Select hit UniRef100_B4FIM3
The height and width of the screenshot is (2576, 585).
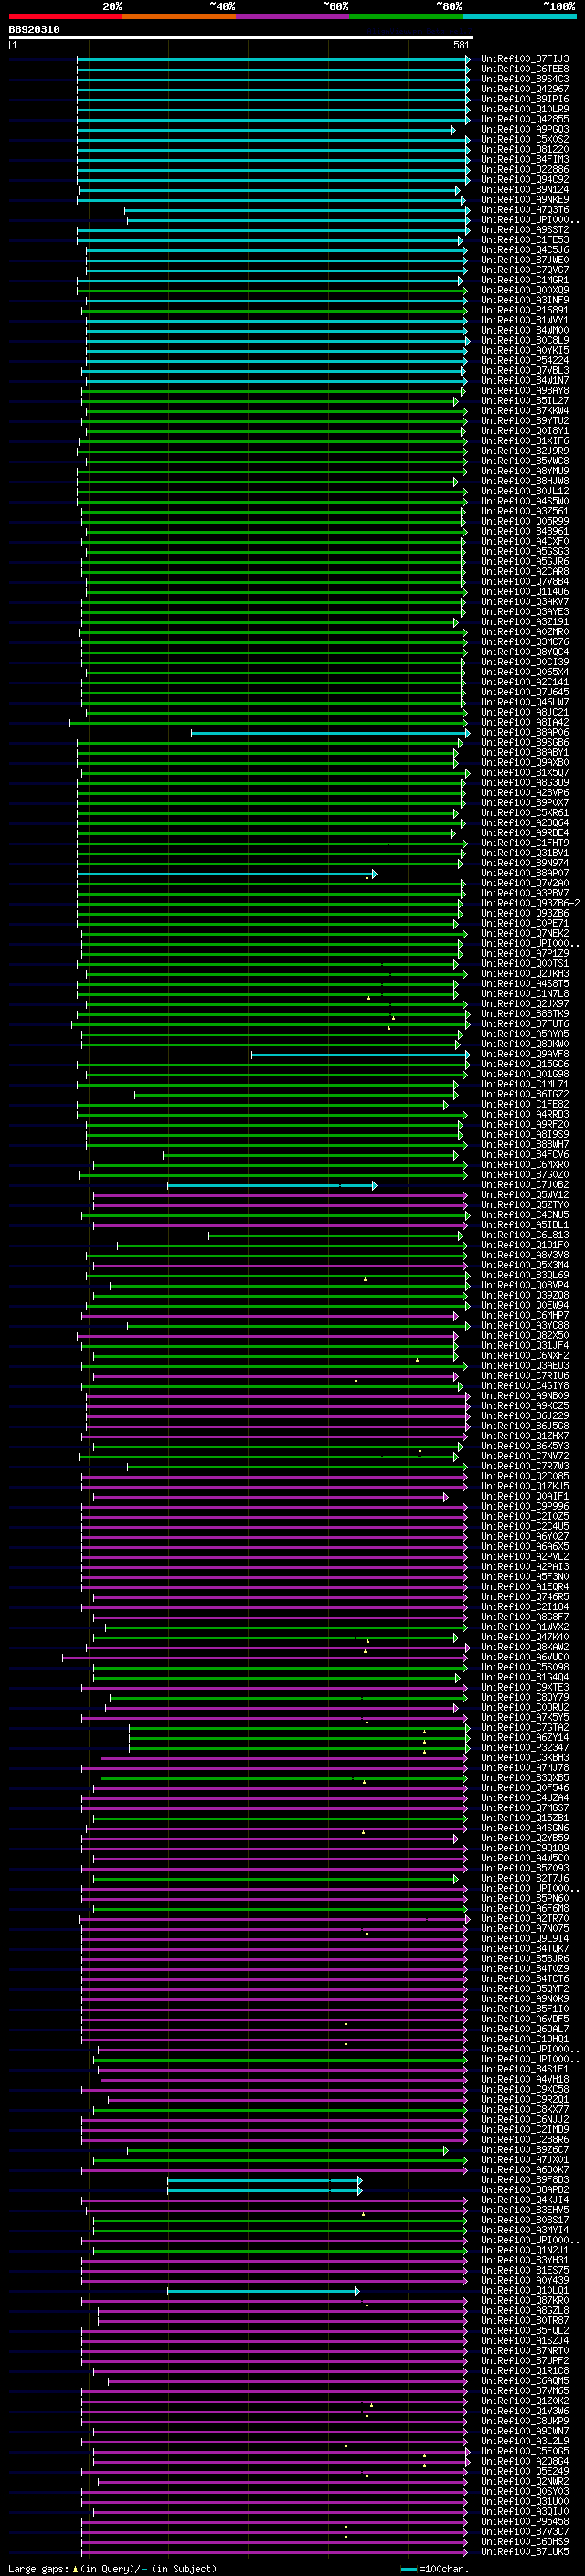[525, 159]
